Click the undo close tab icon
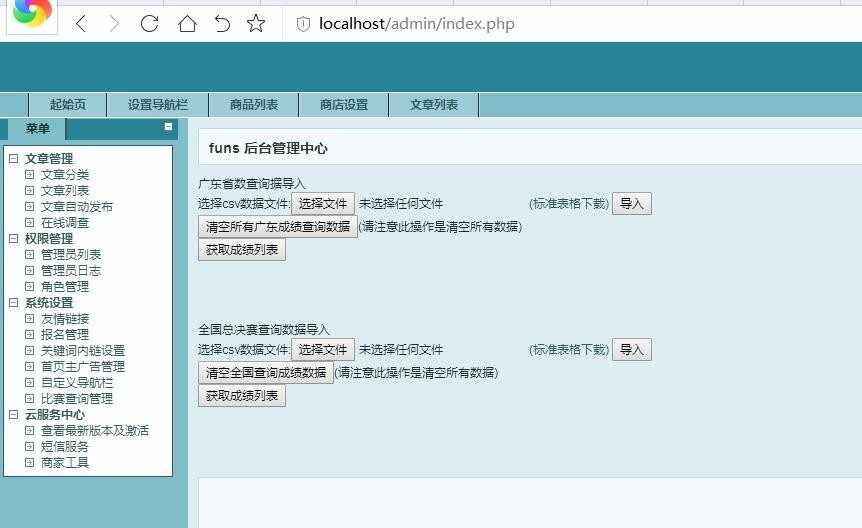 (222, 24)
